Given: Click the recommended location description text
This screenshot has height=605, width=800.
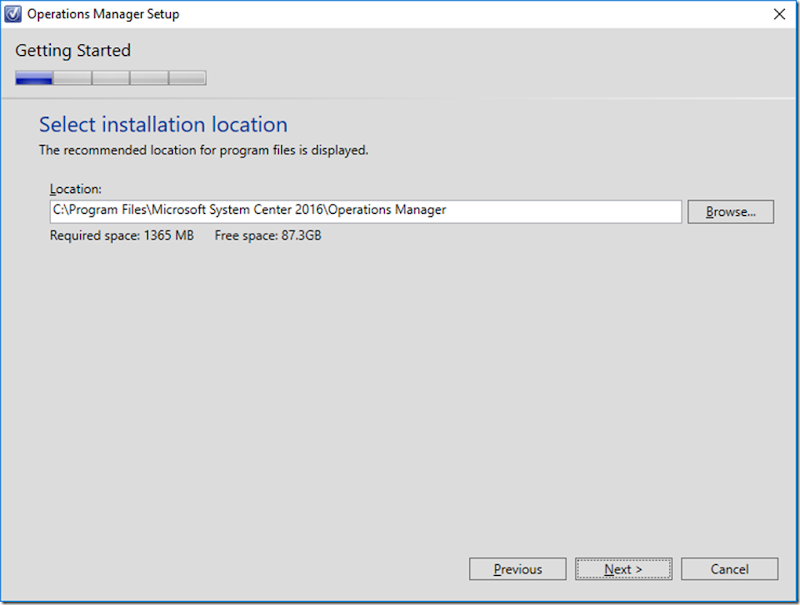Looking at the screenshot, I should click(204, 150).
